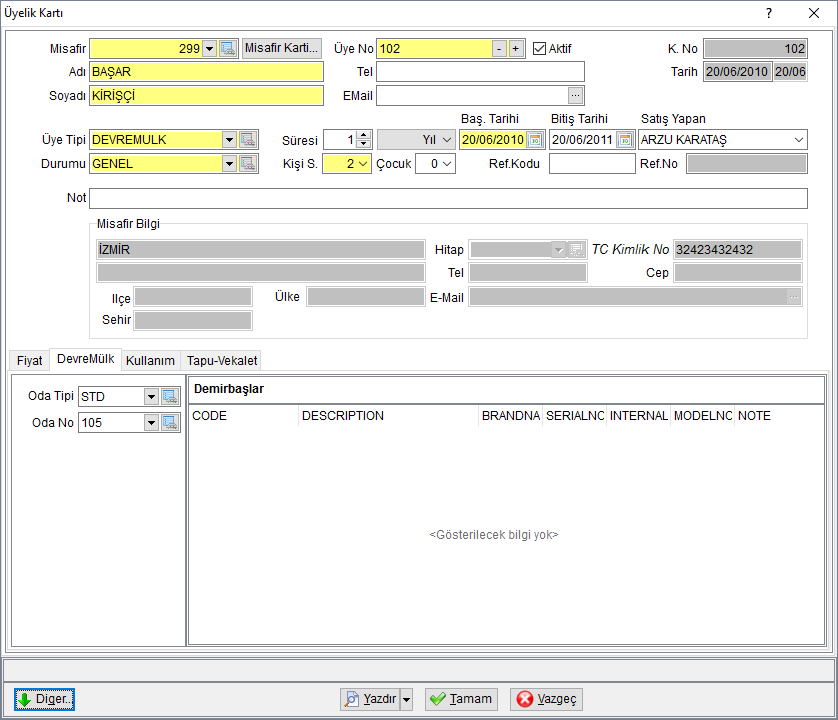Click the İZMİR address field
The height and width of the screenshot is (720, 838).
coord(261,250)
